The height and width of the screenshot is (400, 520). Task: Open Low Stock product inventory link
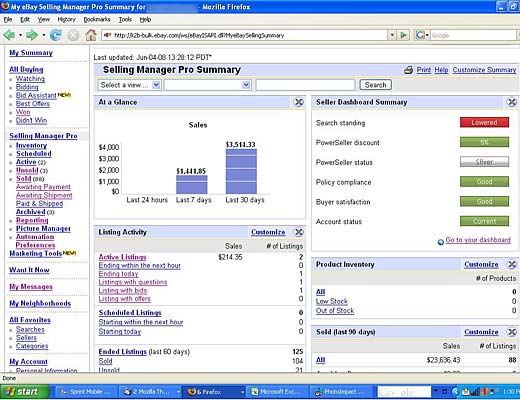[332, 301]
